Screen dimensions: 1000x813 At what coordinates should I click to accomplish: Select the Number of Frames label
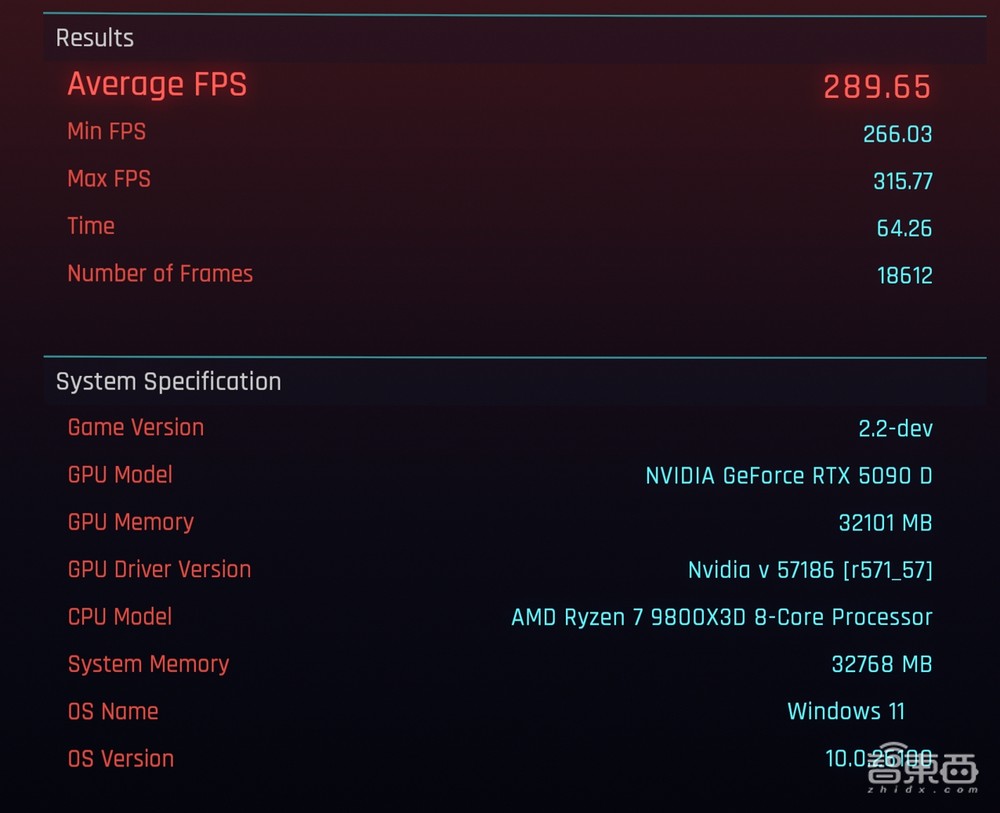pos(160,274)
